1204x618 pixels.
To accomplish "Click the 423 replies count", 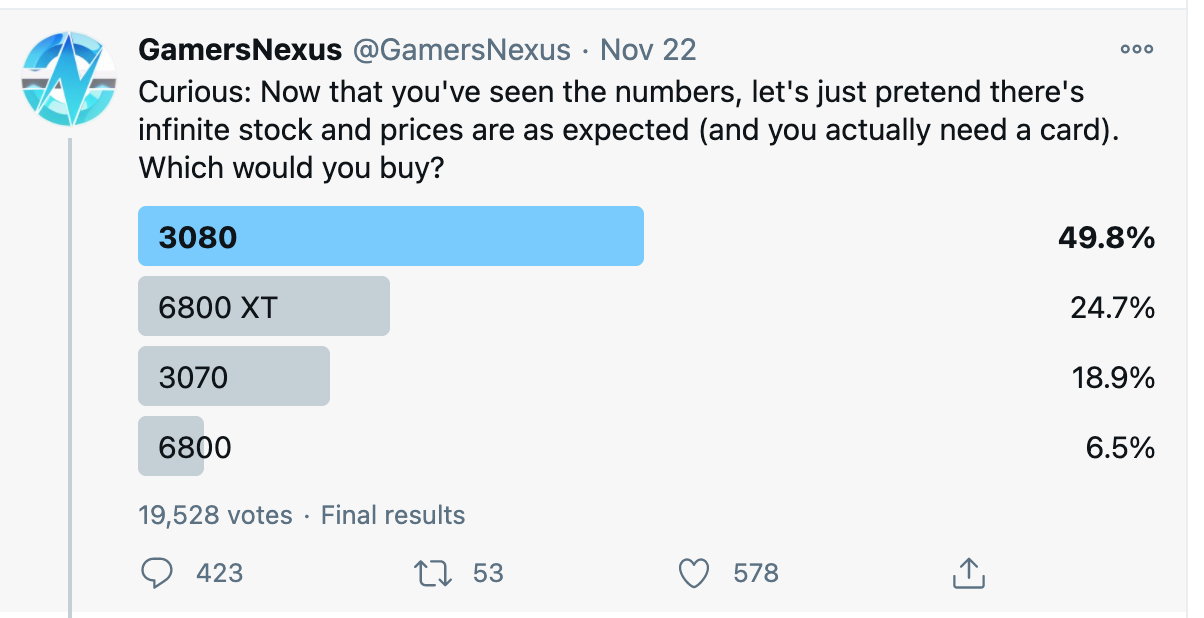I will click(220, 573).
